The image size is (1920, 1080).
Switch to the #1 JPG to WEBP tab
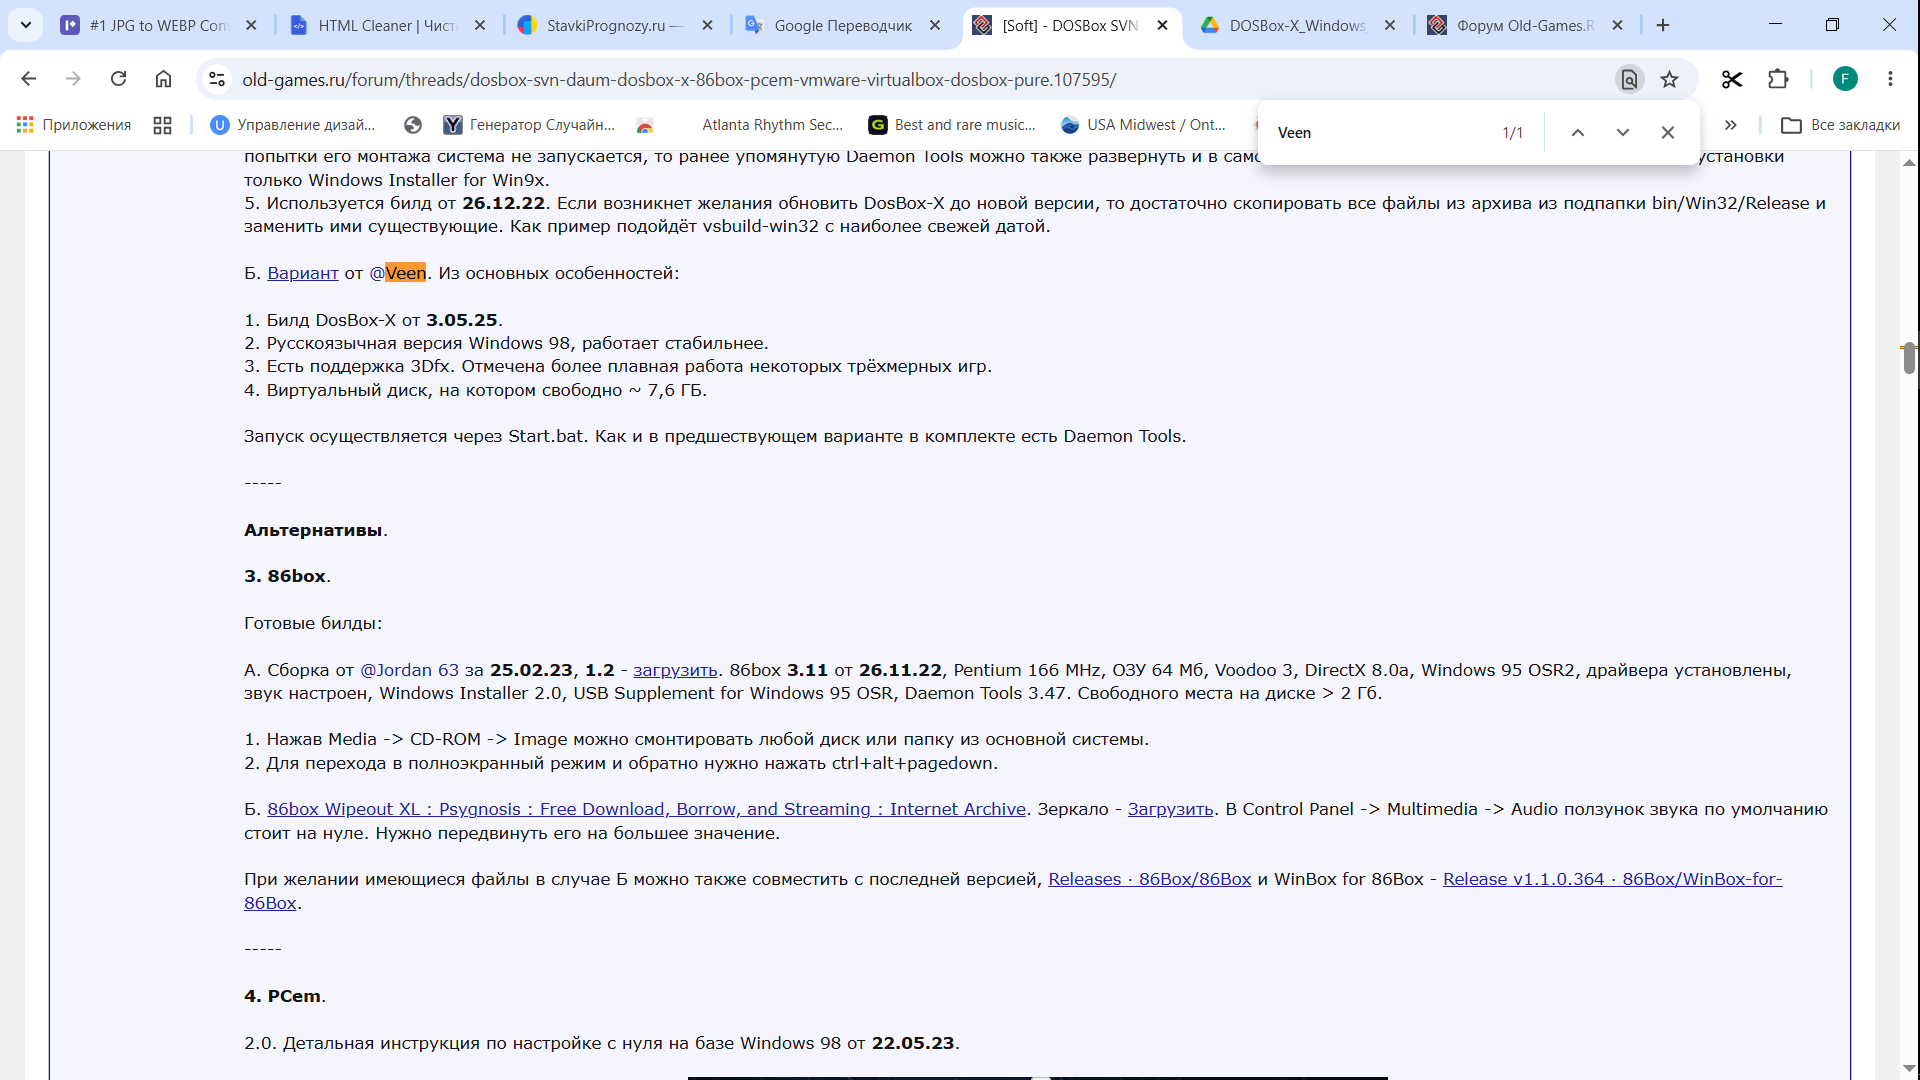pyautogui.click(x=160, y=25)
